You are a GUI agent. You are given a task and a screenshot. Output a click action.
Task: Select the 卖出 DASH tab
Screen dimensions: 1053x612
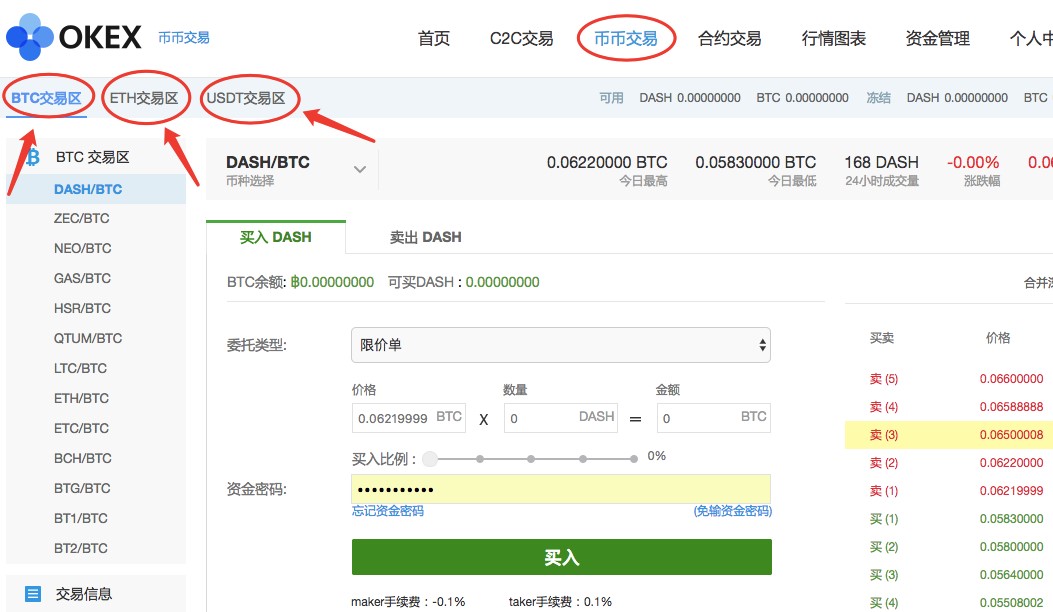[426, 237]
